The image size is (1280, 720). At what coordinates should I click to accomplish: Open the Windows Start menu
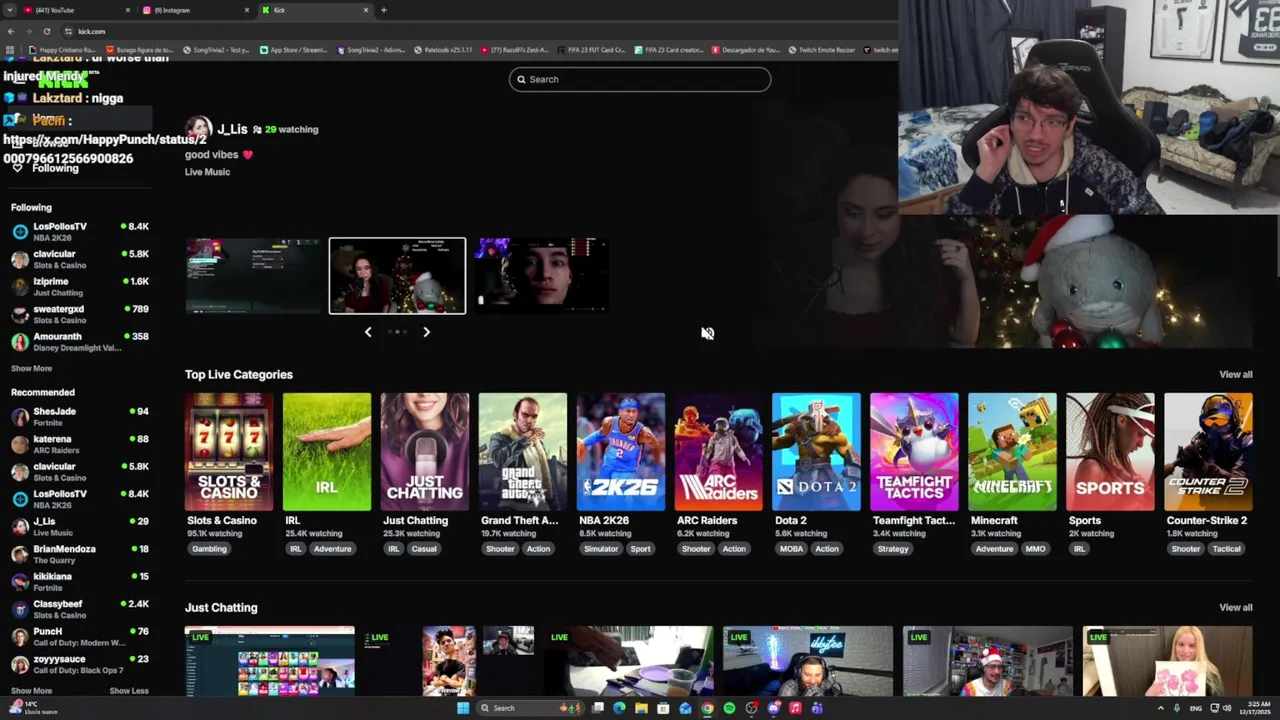(463, 708)
